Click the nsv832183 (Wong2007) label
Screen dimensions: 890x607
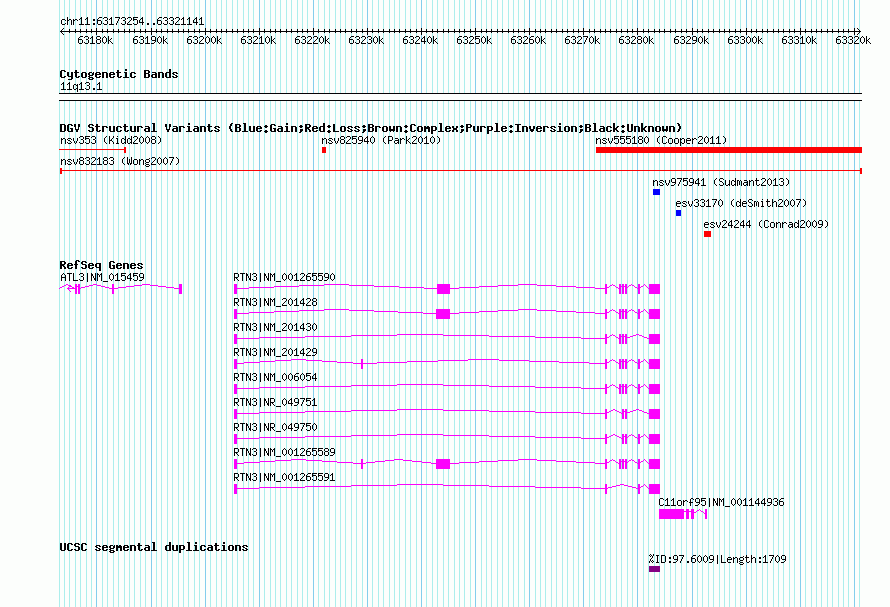coord(120,161)
